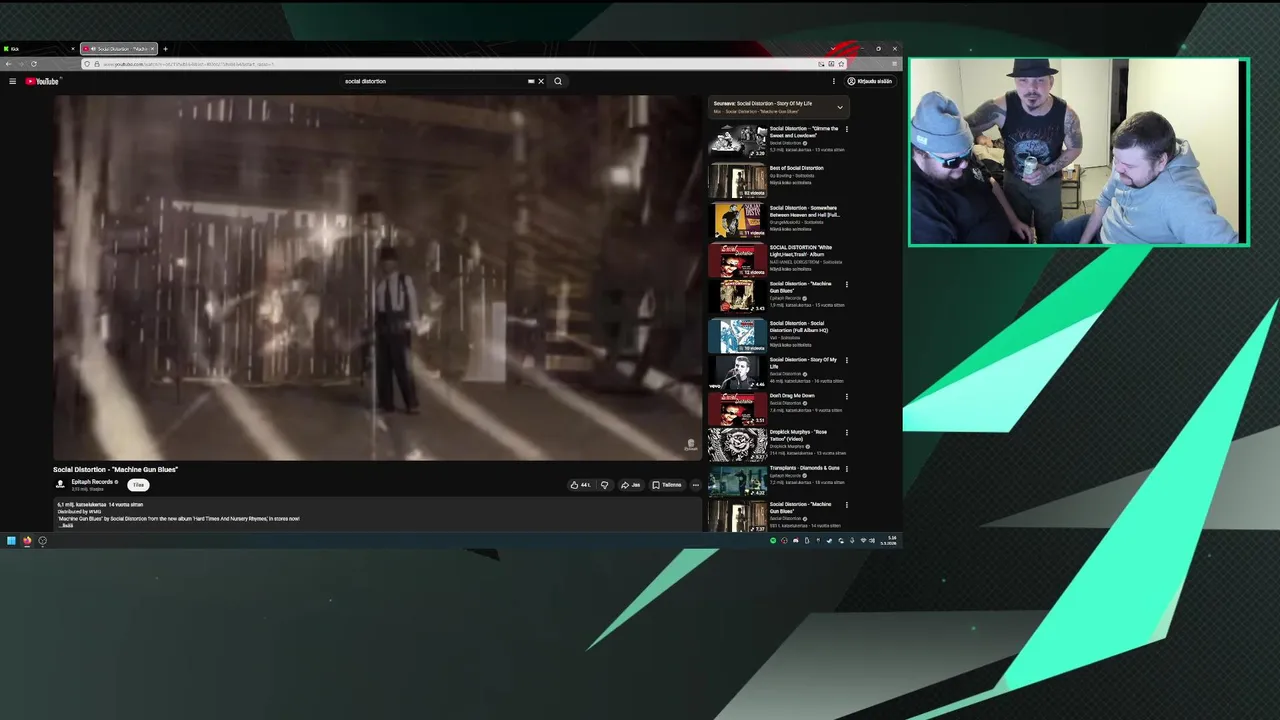Share the video via Jaa button
Viewport: 1280px width, 720px height.
(630, 485)
